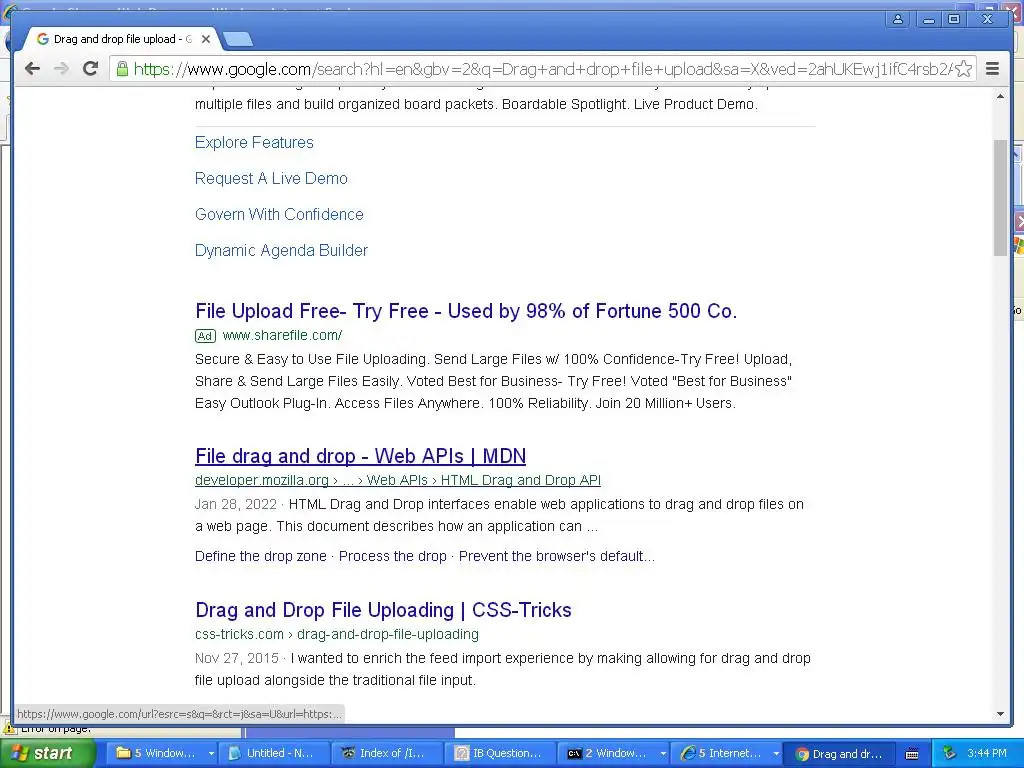Click the Jan 28, 2022 result date text
Screen dimensions: 1024x768
(x=235, y=504)
